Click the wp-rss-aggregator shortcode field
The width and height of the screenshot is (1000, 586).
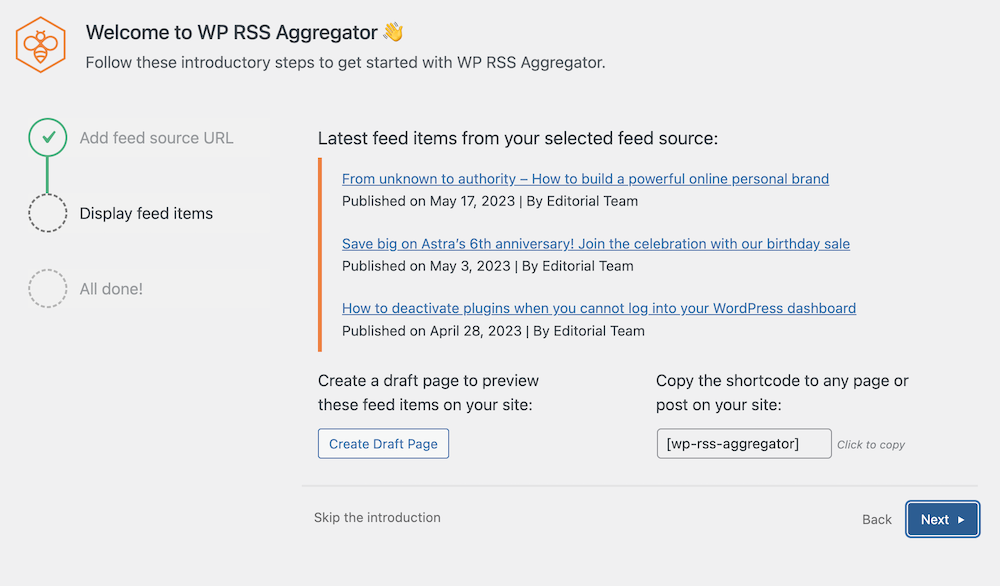(x=744, y=444)
